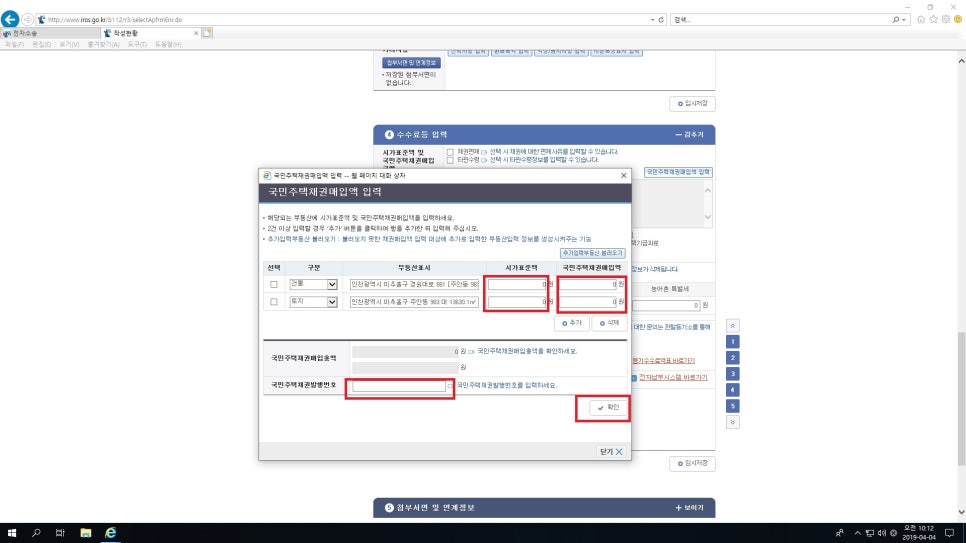
Task: Follow the 전자납부시스템 바로가기 link
Action: coord(673,377)
